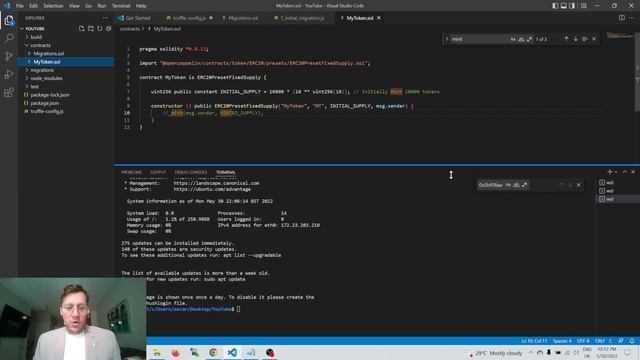The height and width of the screenshot is (360, 640).
Task: Toggle Match Case in editor find widget
Action: coord(513,39)
